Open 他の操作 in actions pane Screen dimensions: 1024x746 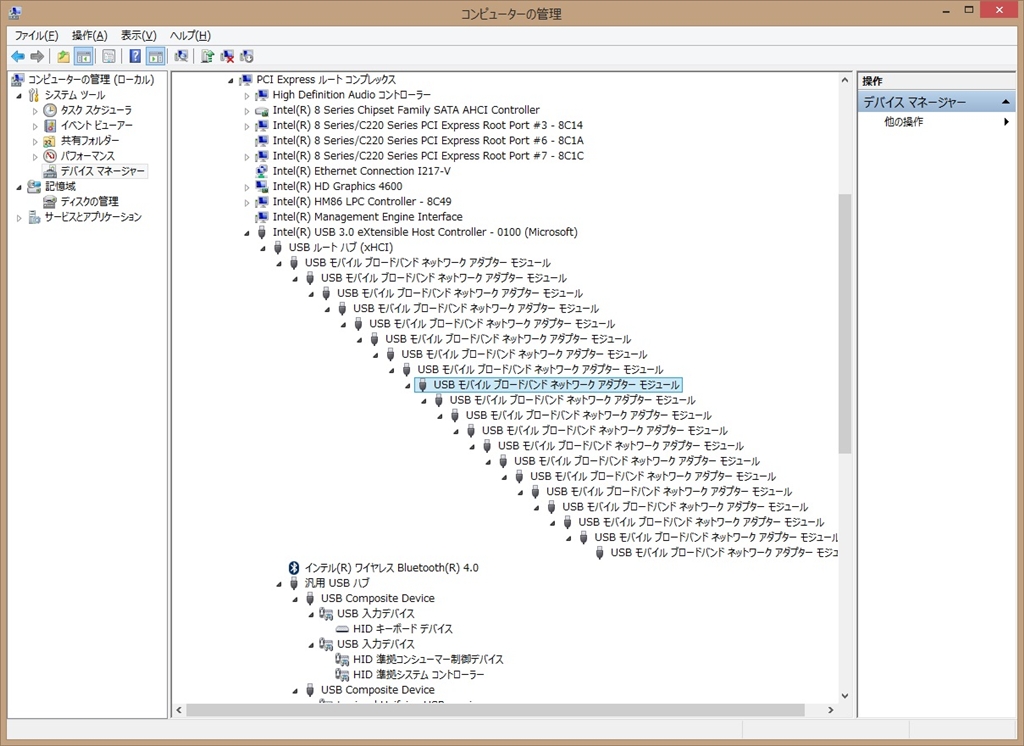903,122
